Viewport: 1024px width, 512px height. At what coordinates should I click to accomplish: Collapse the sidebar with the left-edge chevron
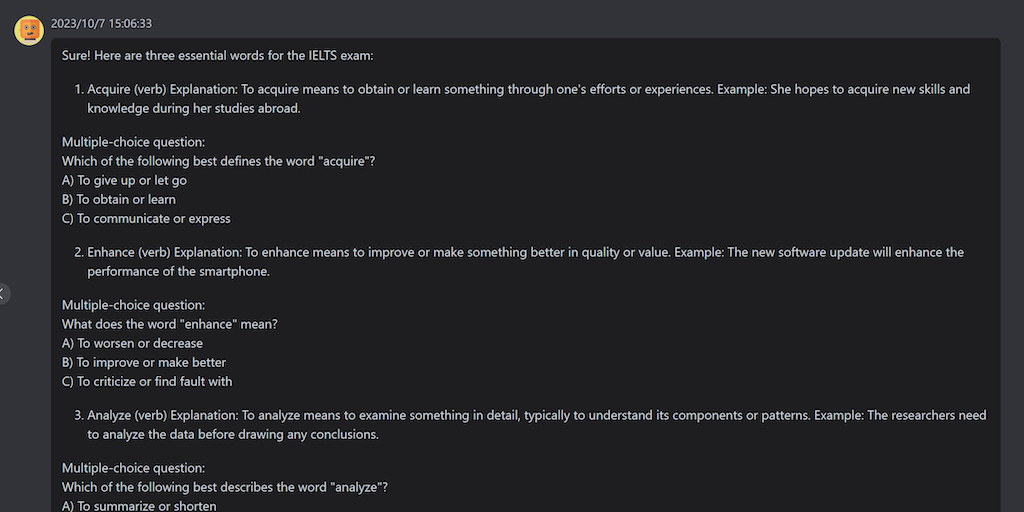(3, 293)
